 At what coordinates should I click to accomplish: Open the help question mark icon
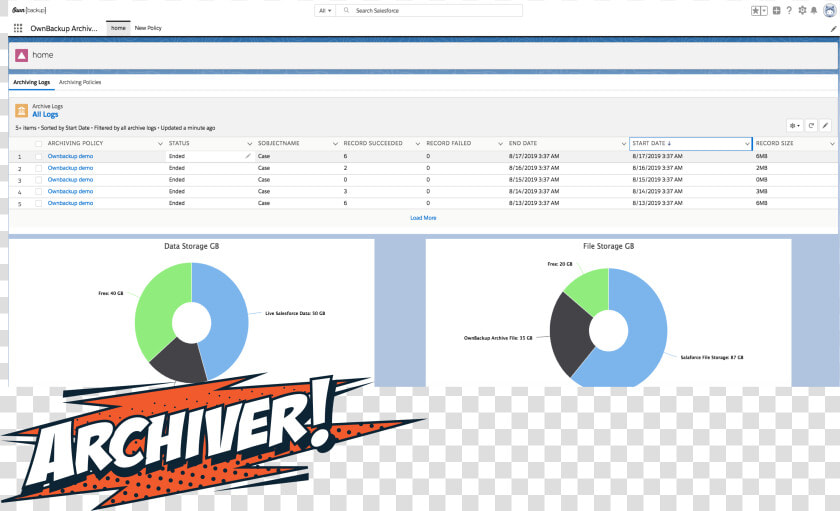(x=789, y=10)
